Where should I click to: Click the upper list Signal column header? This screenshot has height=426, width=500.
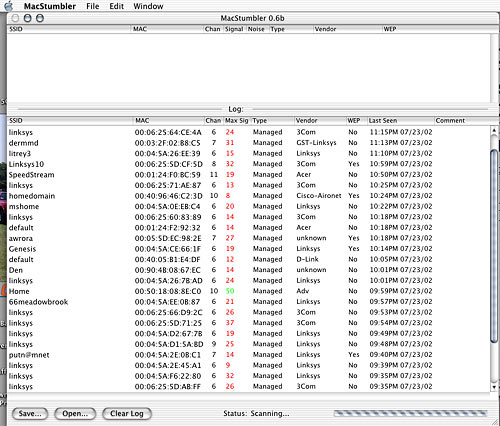coord(234,29)
